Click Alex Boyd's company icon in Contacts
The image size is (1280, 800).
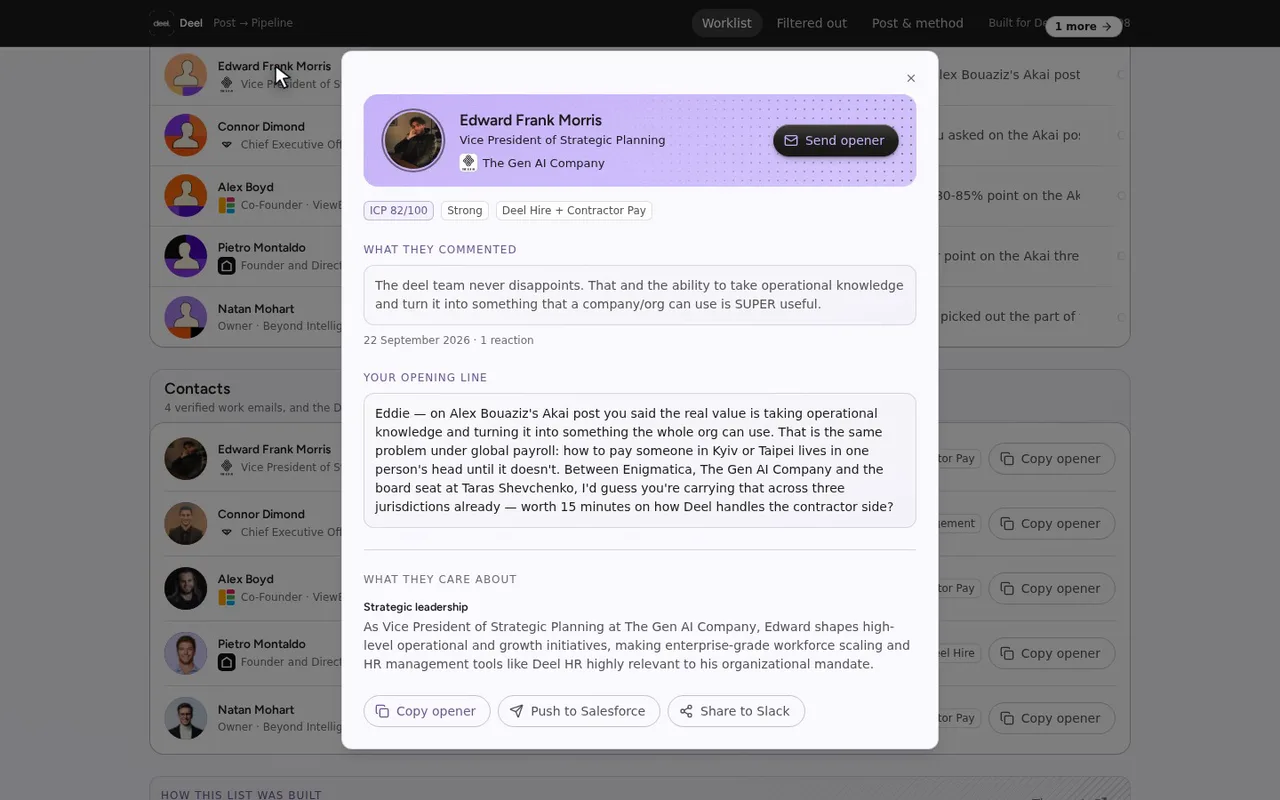click(x=227, y=597)
